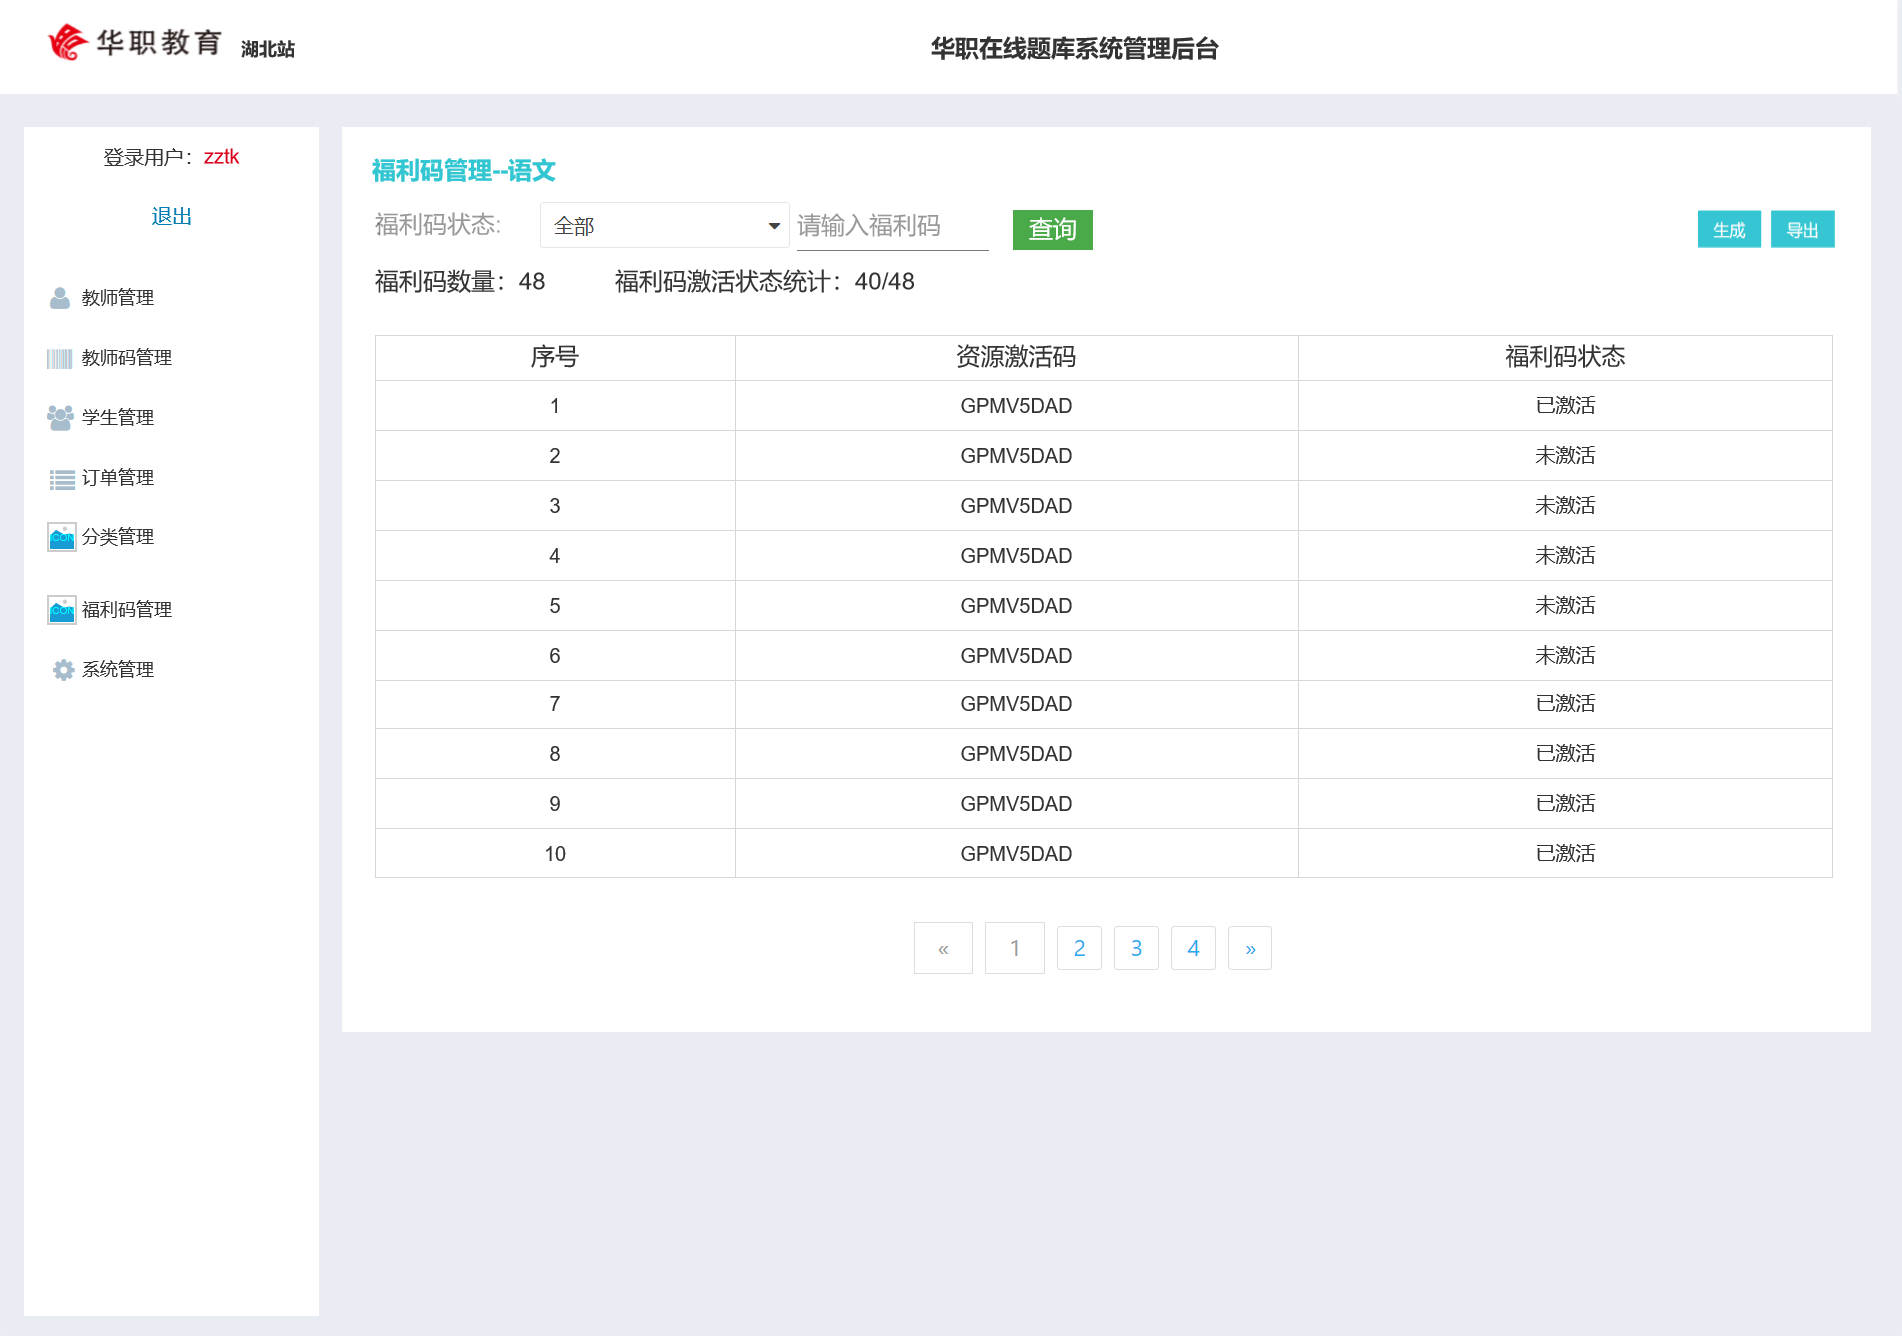Viewport: 1902px width, 1336px height.
Task: Click GPMV5DAD code in row 8
Action: coord(1016,754)
